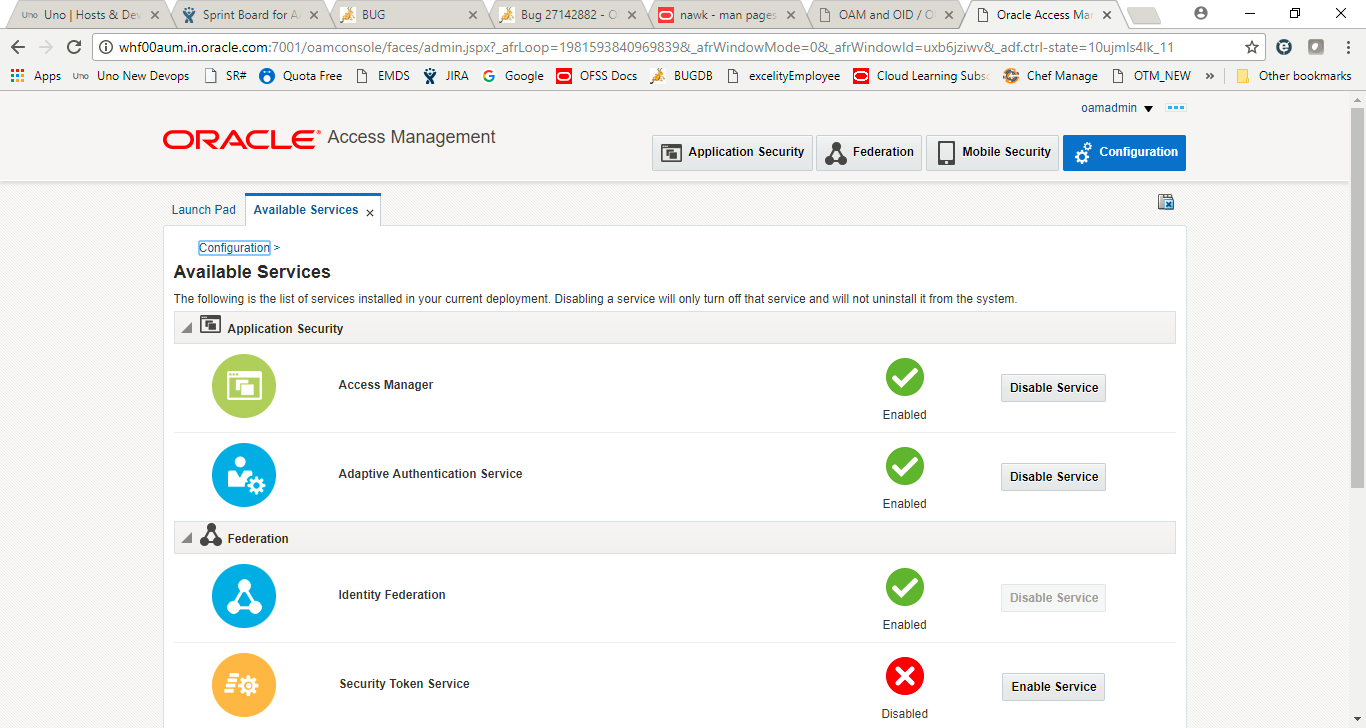This screenshot has width=1366, height=728.
Task: Open the Mobile Security menu
Action: [x=992, y=153]
